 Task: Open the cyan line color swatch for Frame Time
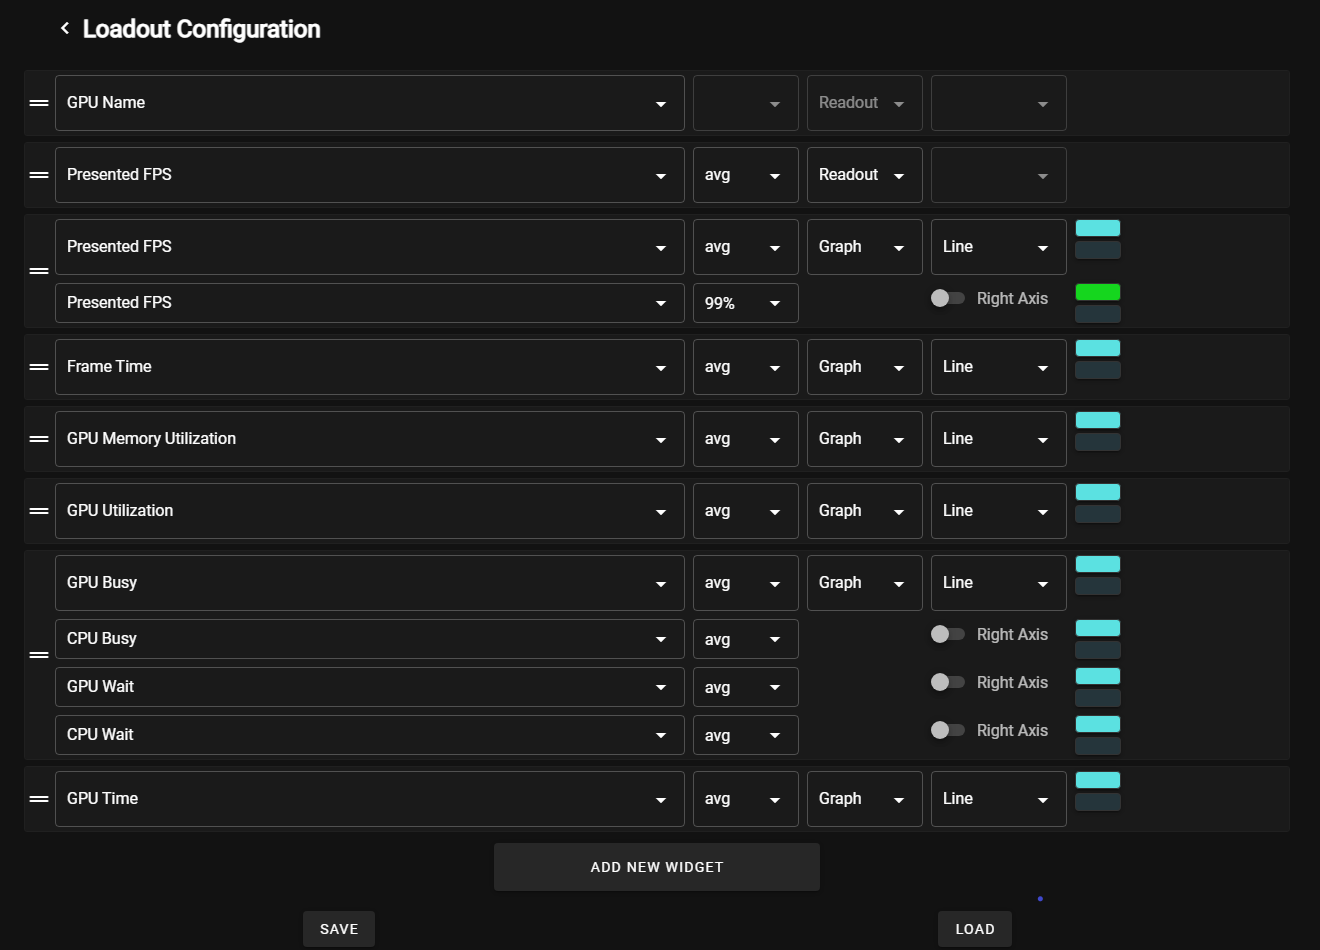click(x=1098, y=348)
